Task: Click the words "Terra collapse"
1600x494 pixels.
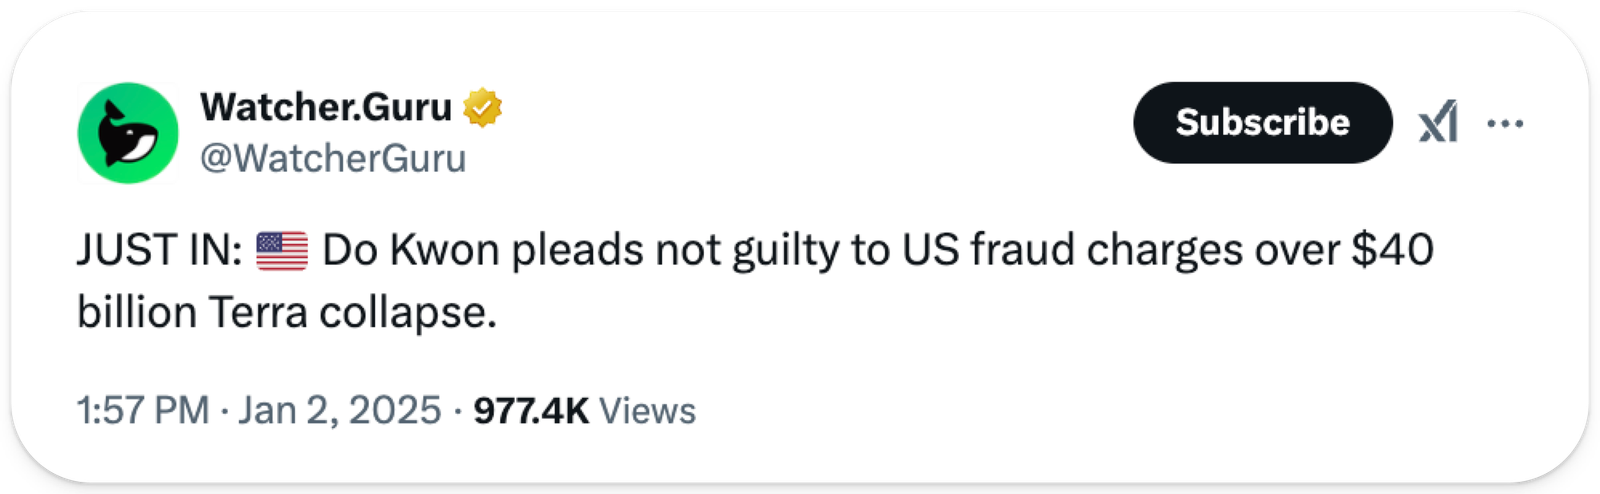Action: point(352,313)
